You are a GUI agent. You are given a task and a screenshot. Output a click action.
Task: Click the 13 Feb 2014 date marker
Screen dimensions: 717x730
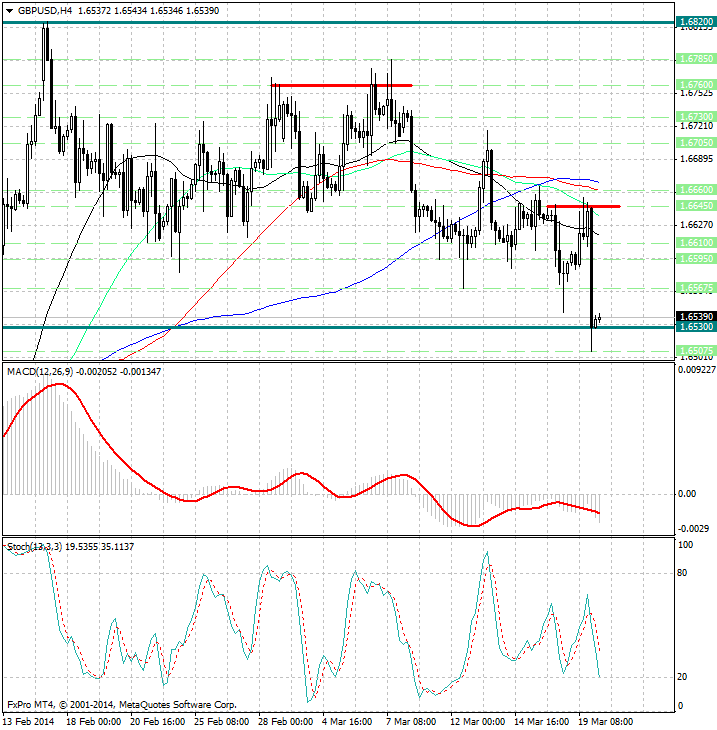coord(31,720)
